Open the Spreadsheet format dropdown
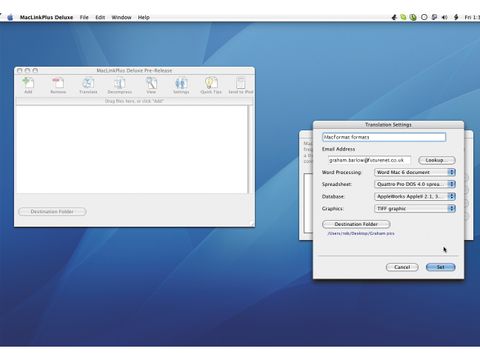Image resolution: width=480 pixels, height=360 pixels. coord(415,184)
